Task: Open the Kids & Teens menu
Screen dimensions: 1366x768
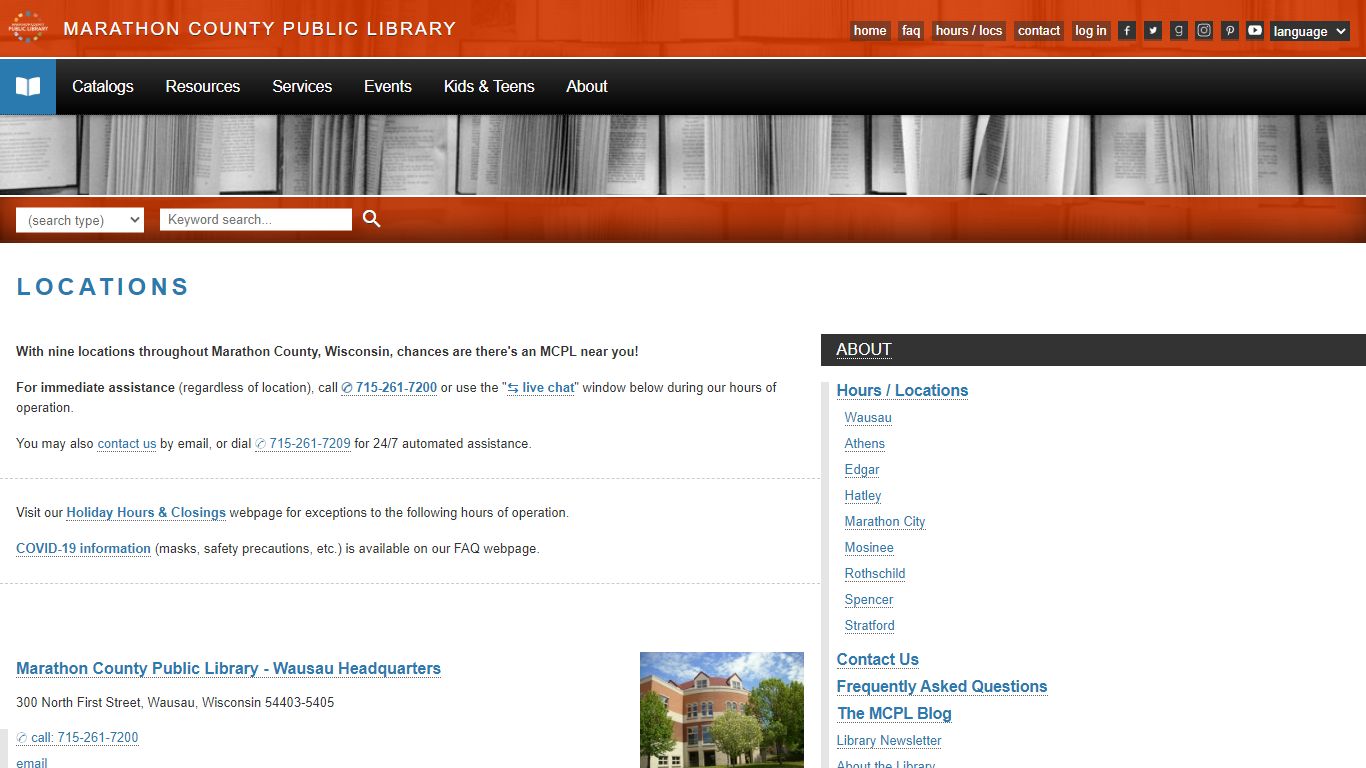Action: click(x=489, y=86)
